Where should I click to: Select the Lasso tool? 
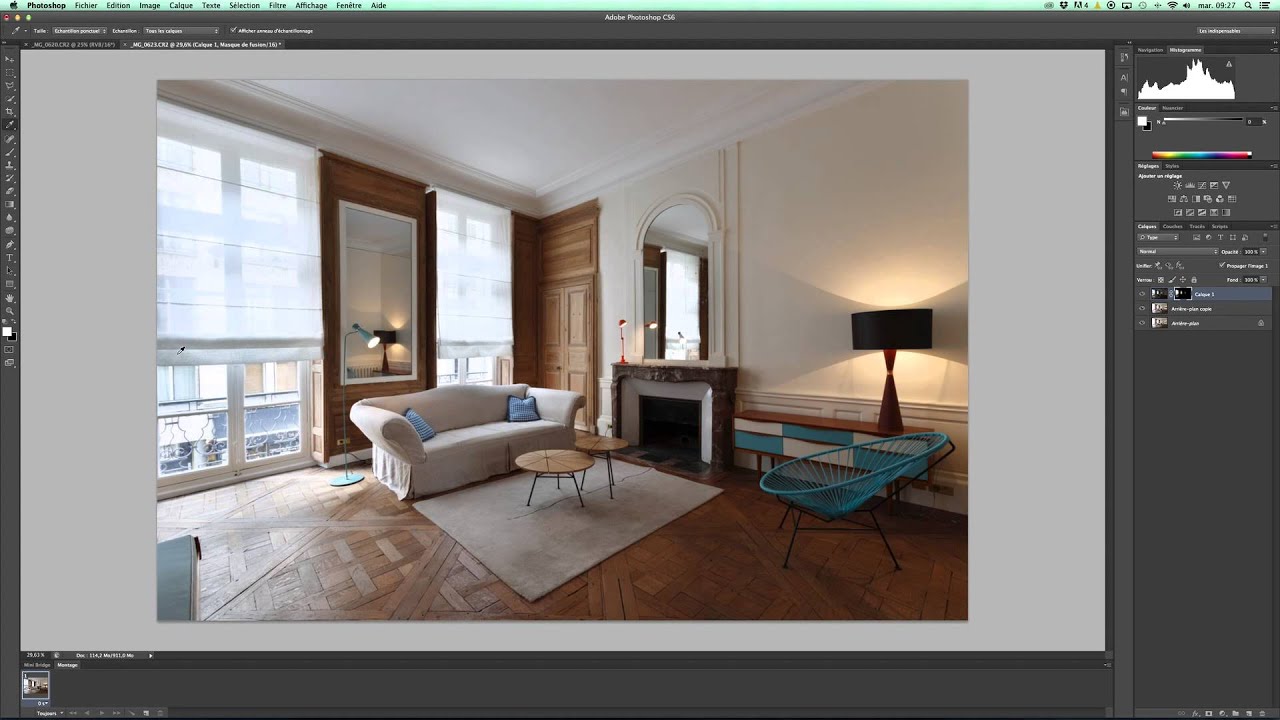[9, 85]
